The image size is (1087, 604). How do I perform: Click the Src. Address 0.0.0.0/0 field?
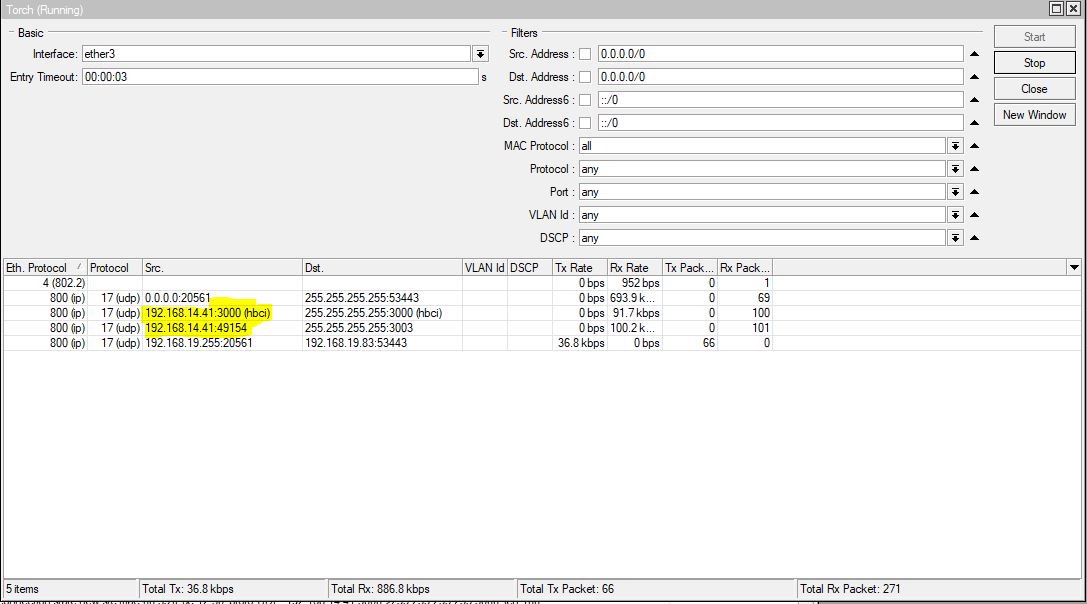click(x=780, y=54)
